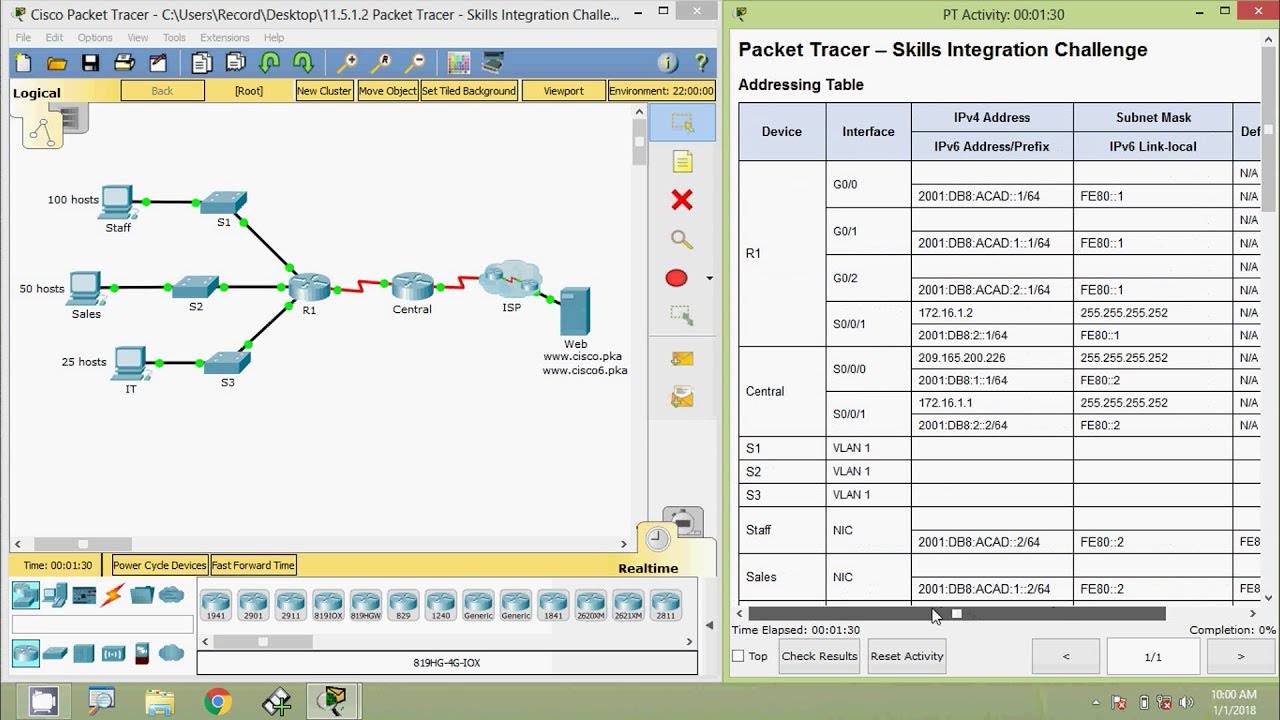This screenshot has width=1280, height=720.
Task: Click the Print toolbar icon
Action: pos(124,63)
